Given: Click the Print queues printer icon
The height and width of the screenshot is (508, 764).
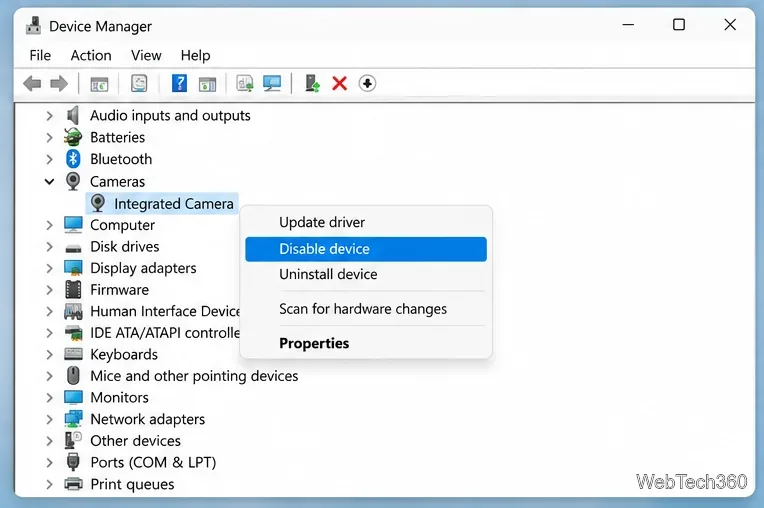Looking at the screenshot, I should (x=73, y=484).
